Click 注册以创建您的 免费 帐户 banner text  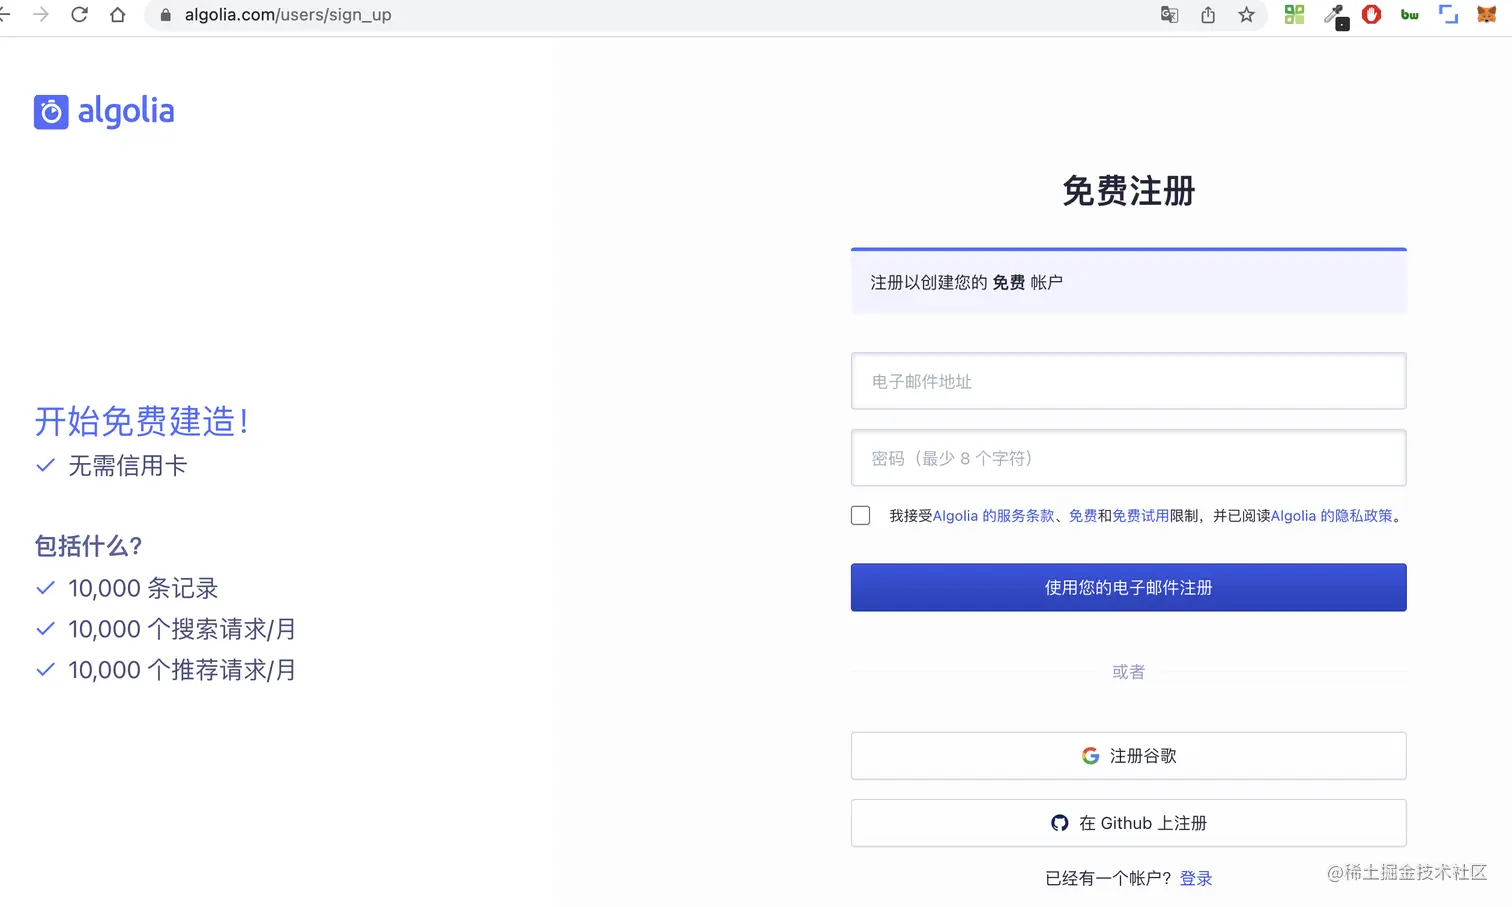click(x=966, y=283)
